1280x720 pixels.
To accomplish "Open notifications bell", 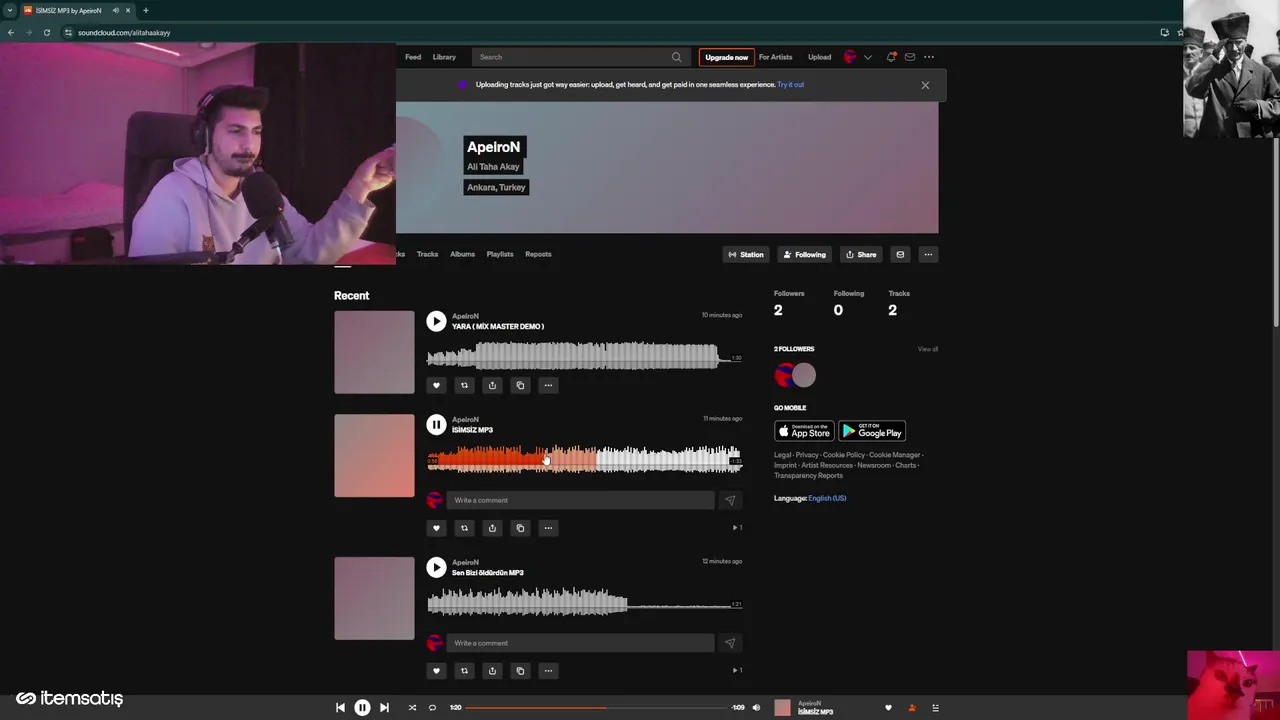I will (x=891, y=57).
